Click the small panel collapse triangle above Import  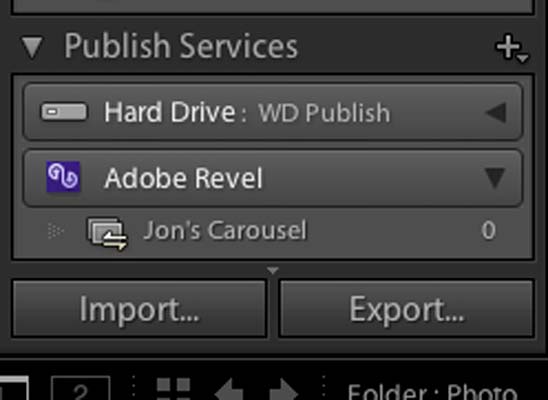point(273,270)
